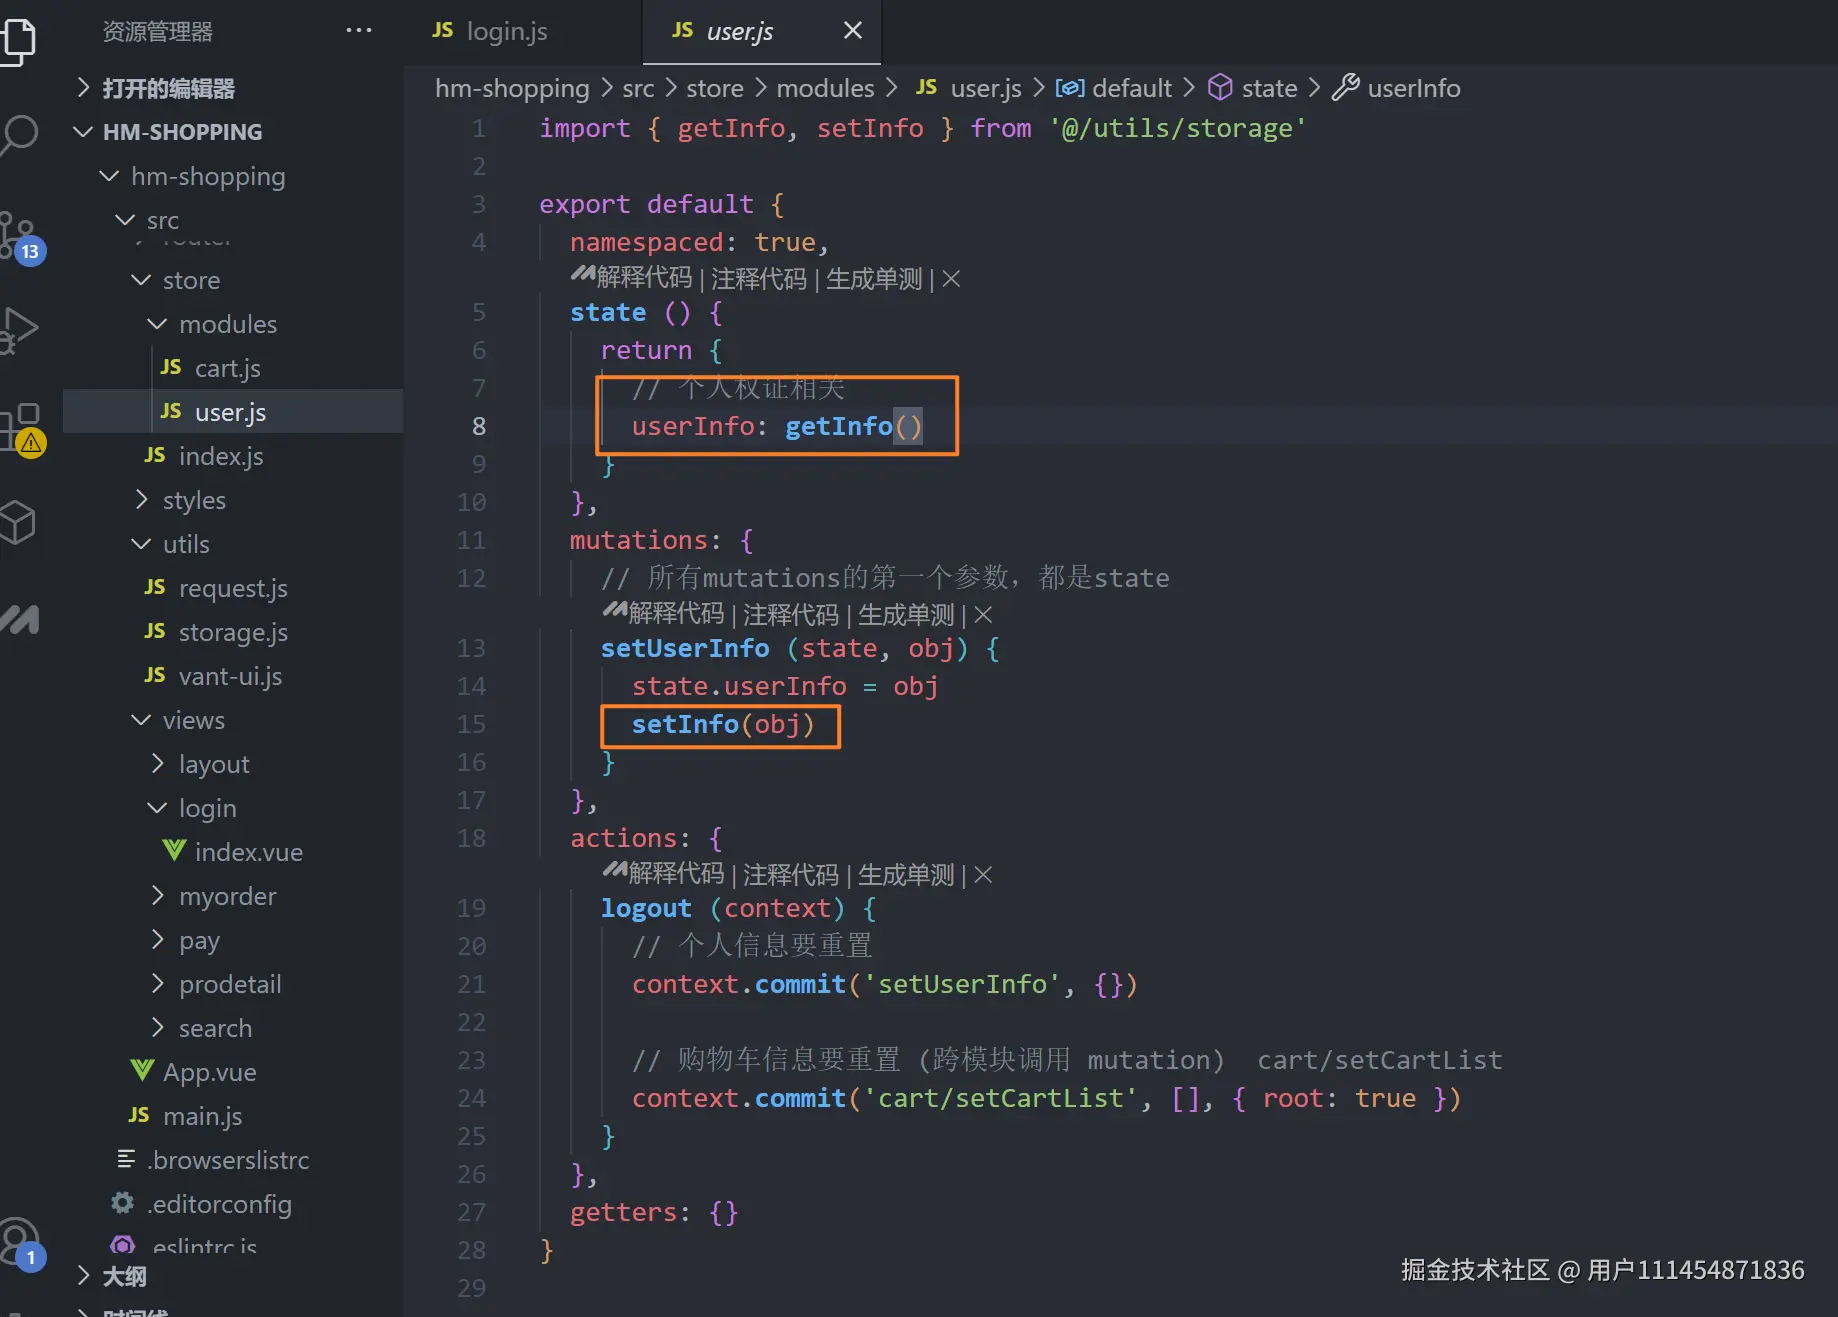
Task: Open the Search view in the activity bar
Action: coord(18,135)
